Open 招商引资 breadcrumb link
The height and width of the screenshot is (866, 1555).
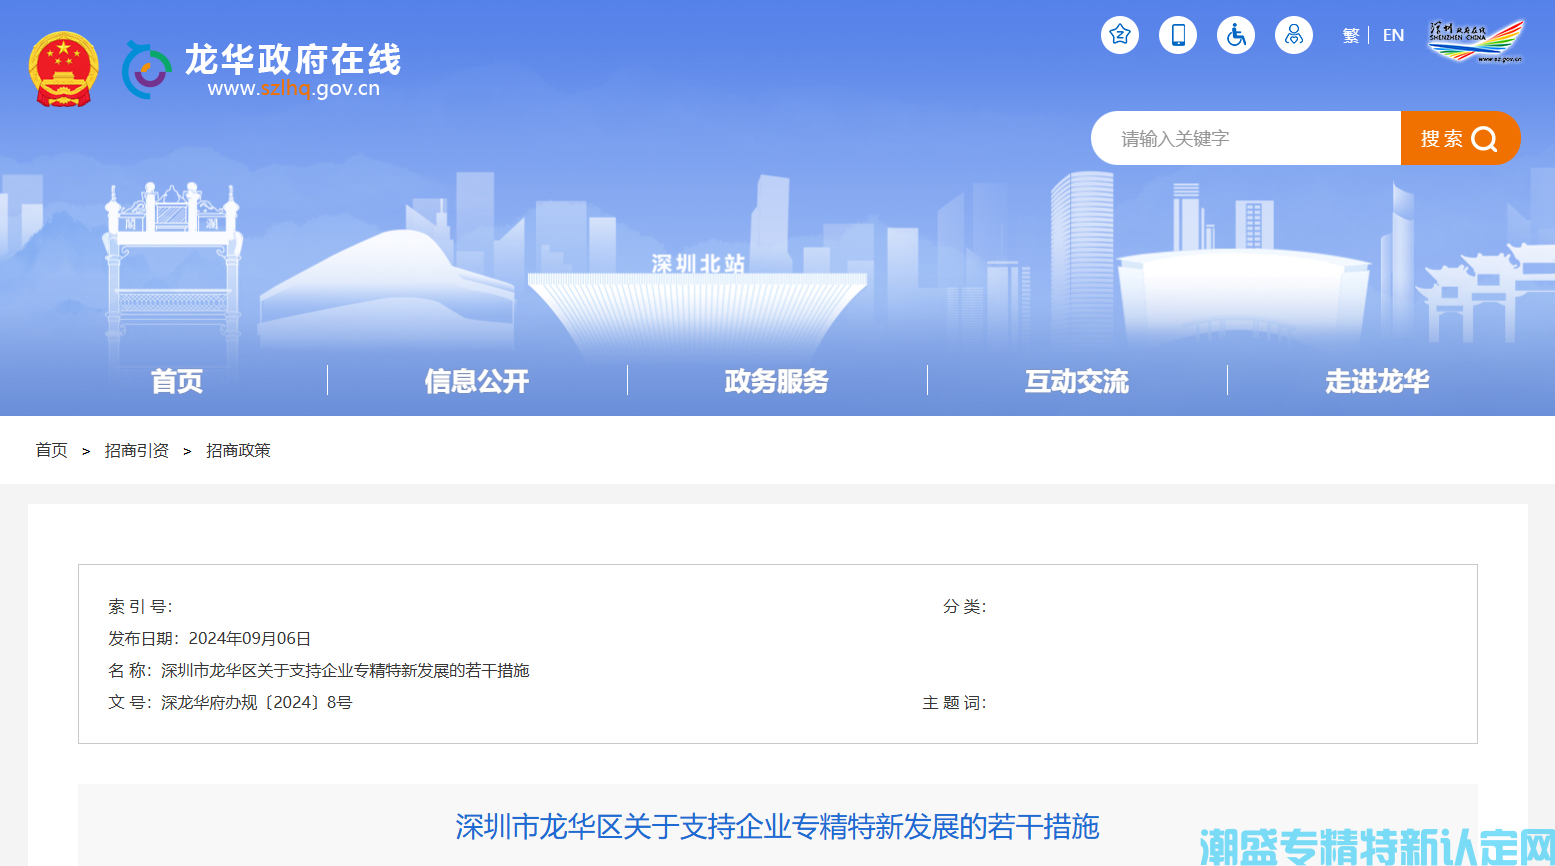coord(137,450)
